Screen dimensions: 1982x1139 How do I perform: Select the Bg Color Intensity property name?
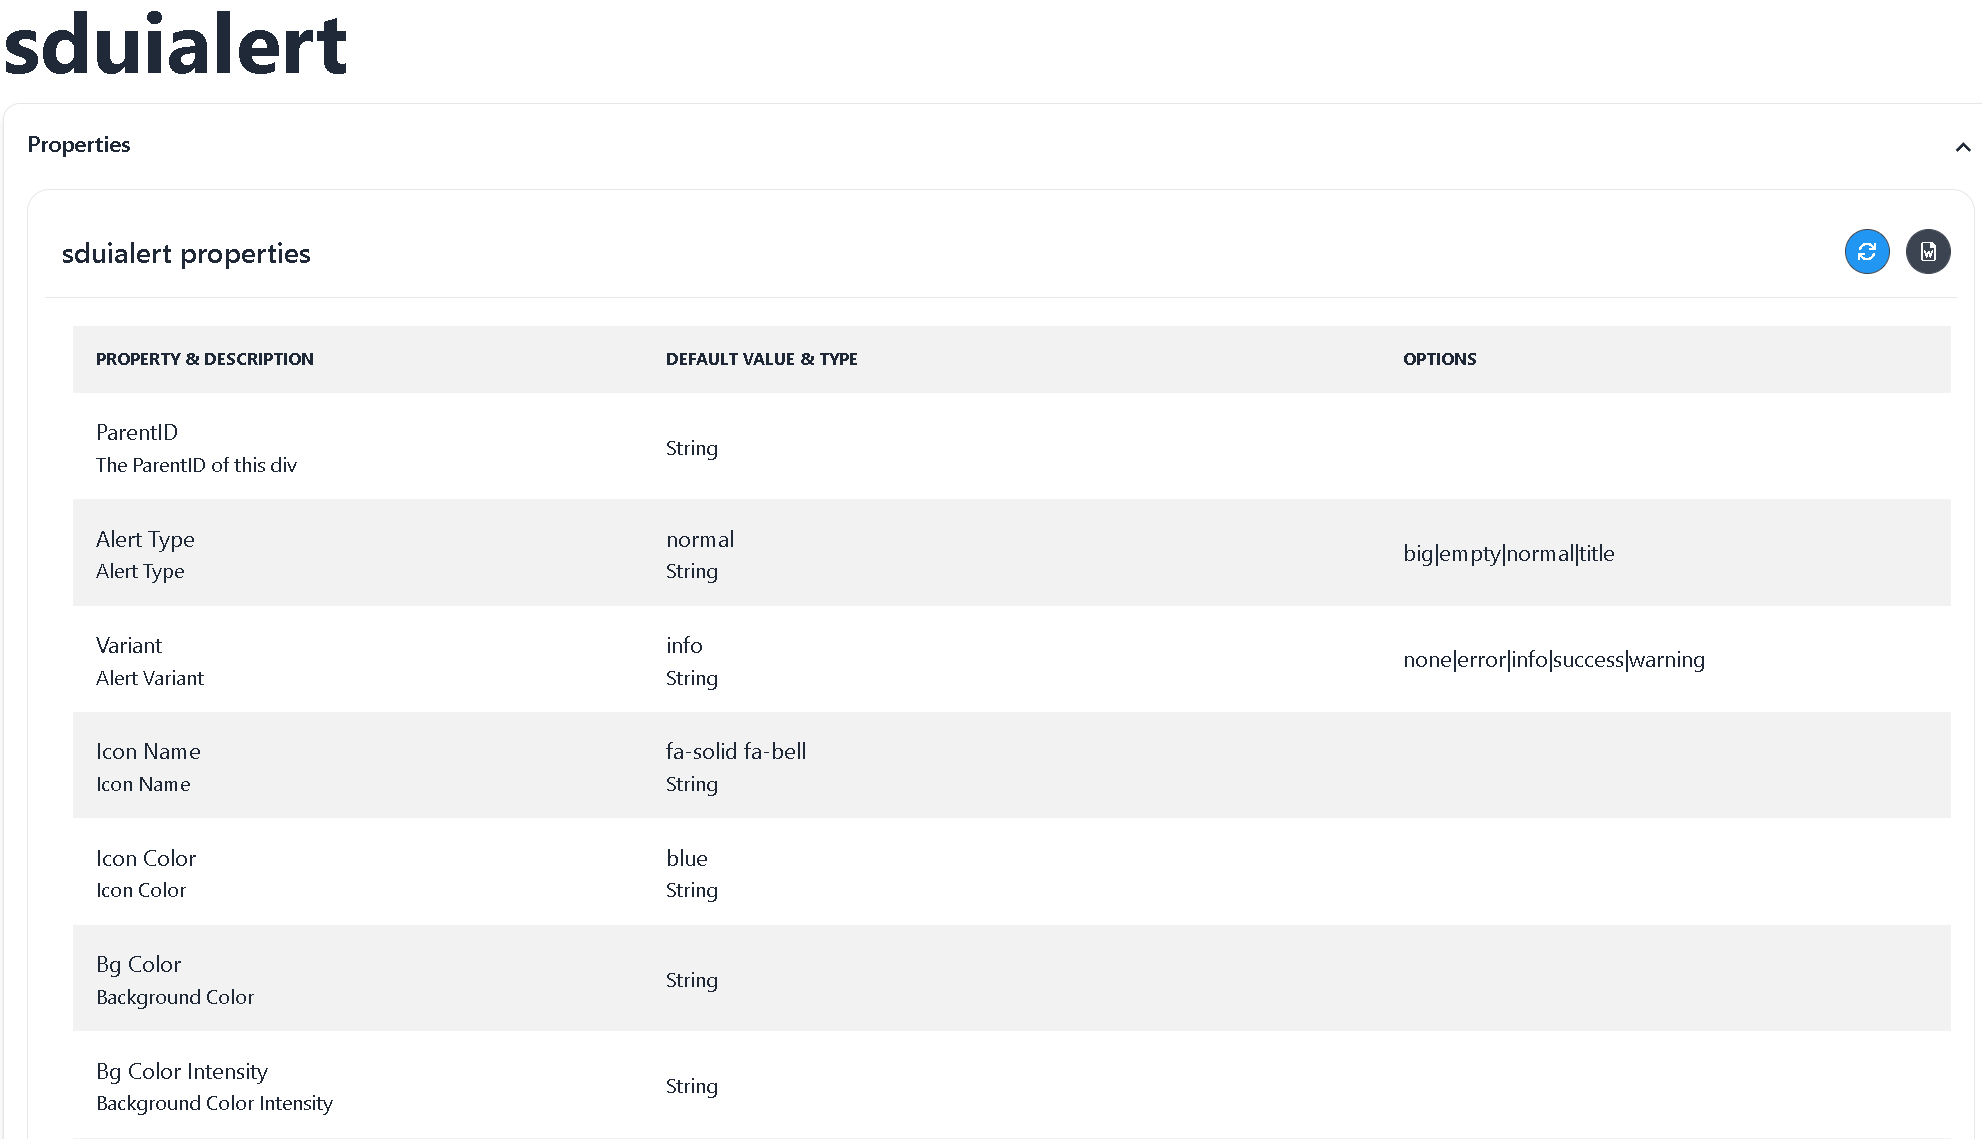pyautogui.click(x=182, y=1071)
